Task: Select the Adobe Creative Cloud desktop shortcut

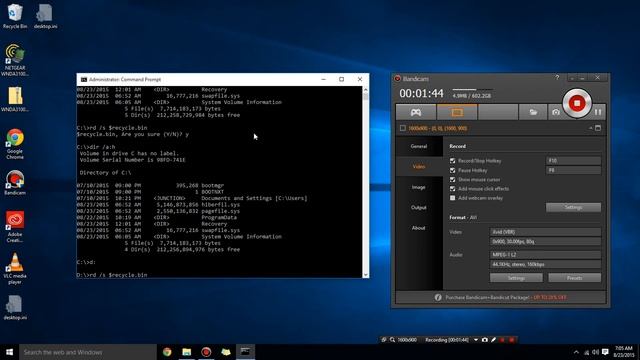Action: 15,227
